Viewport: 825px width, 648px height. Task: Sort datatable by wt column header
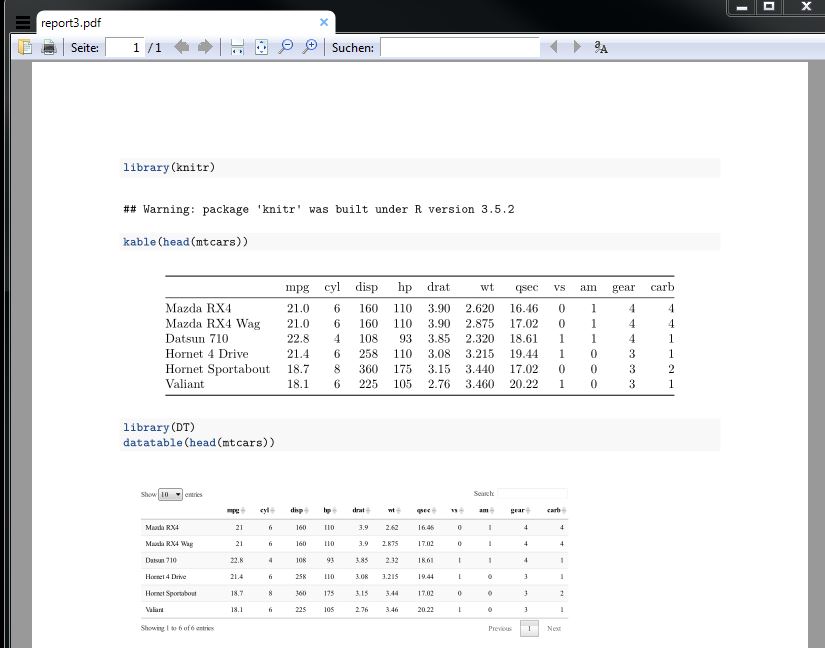pyautogui.click(x=392, y=510)
